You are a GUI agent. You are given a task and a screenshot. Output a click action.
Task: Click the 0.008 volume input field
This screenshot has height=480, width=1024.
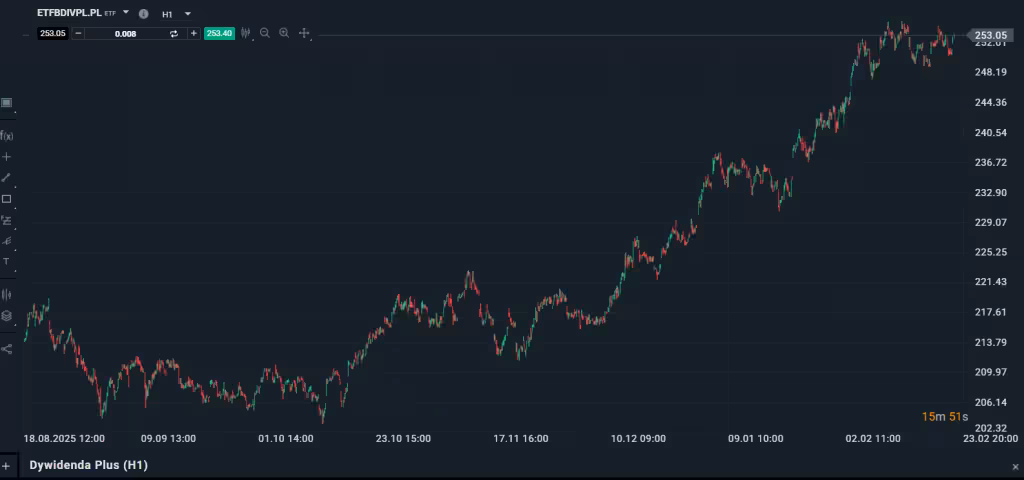pos(126,33)
